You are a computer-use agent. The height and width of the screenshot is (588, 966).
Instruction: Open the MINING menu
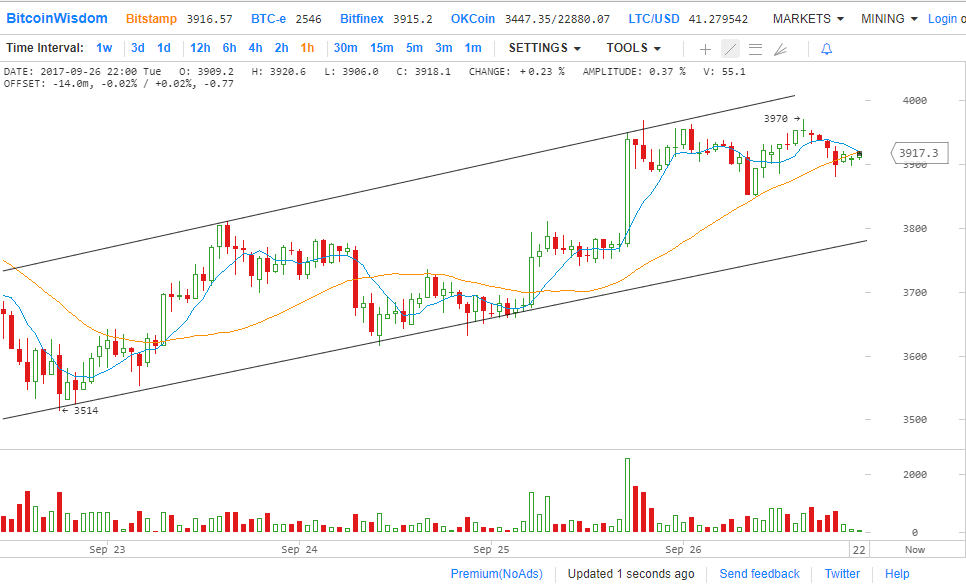pos(888,19)
